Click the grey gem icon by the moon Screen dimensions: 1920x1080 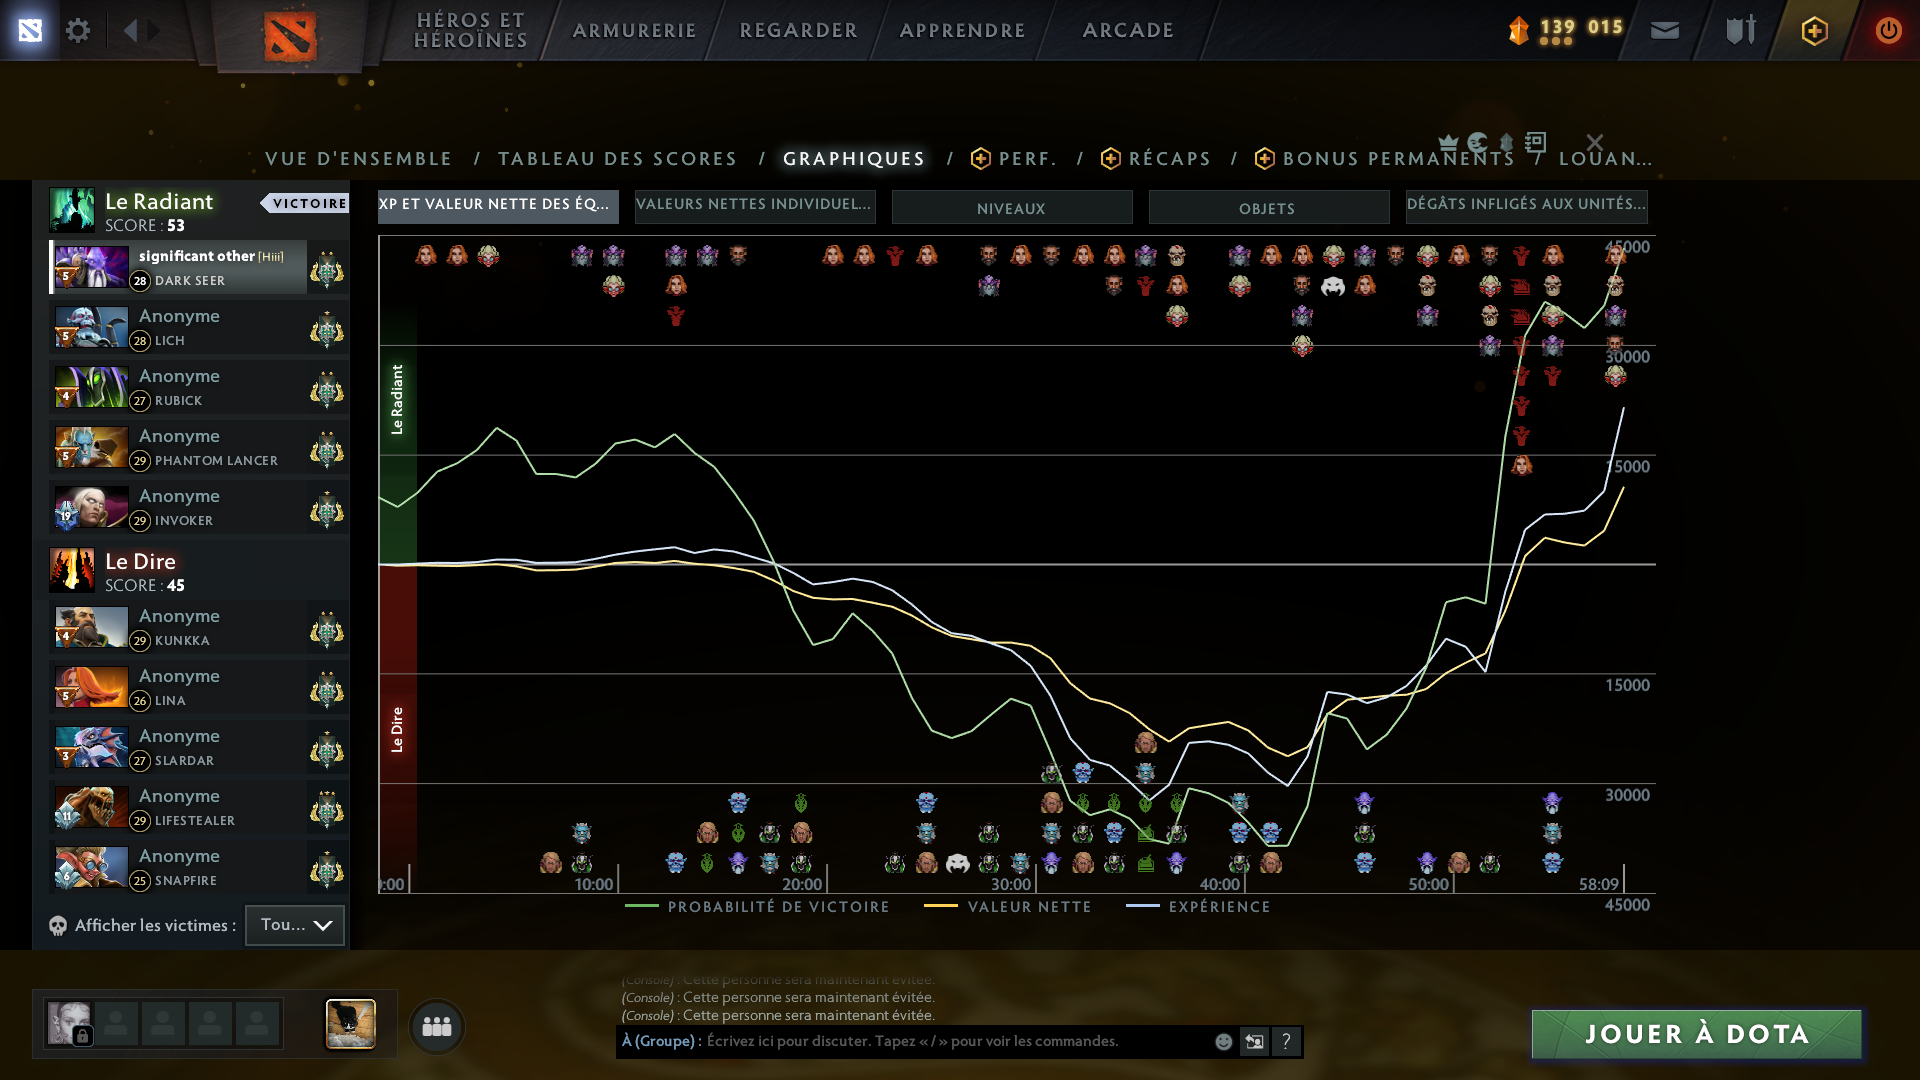pyautogui.click(x=1507, y=142)
